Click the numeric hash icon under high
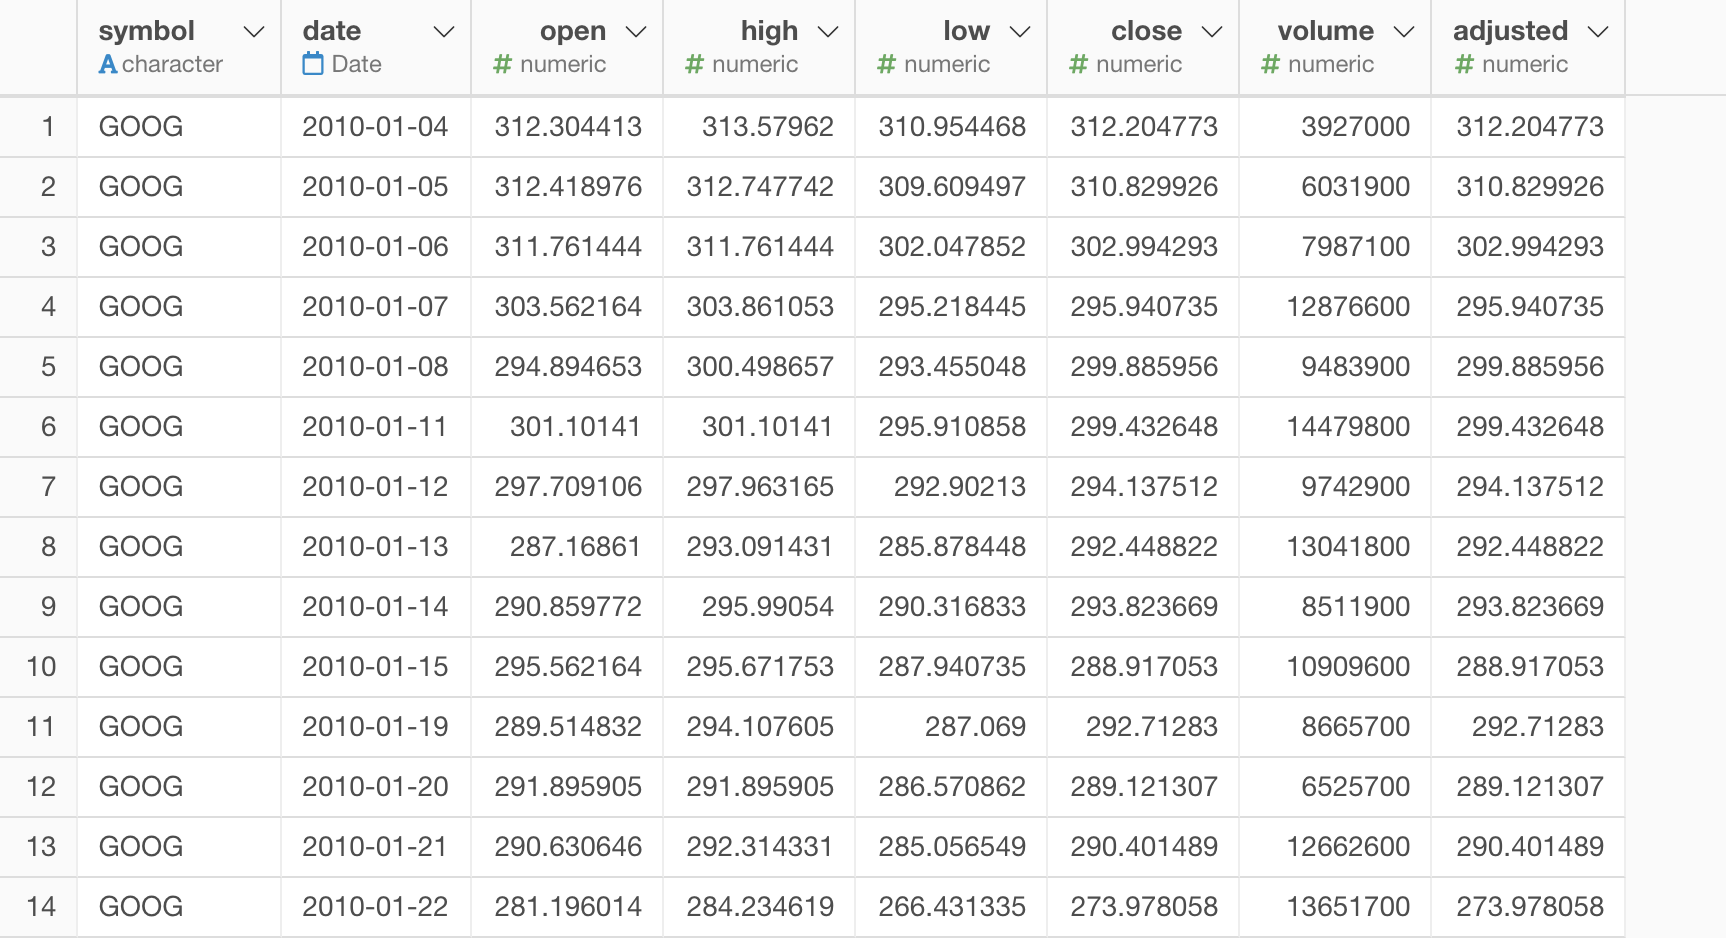Viewport: 1726px width, 938px height. [694, 64]
